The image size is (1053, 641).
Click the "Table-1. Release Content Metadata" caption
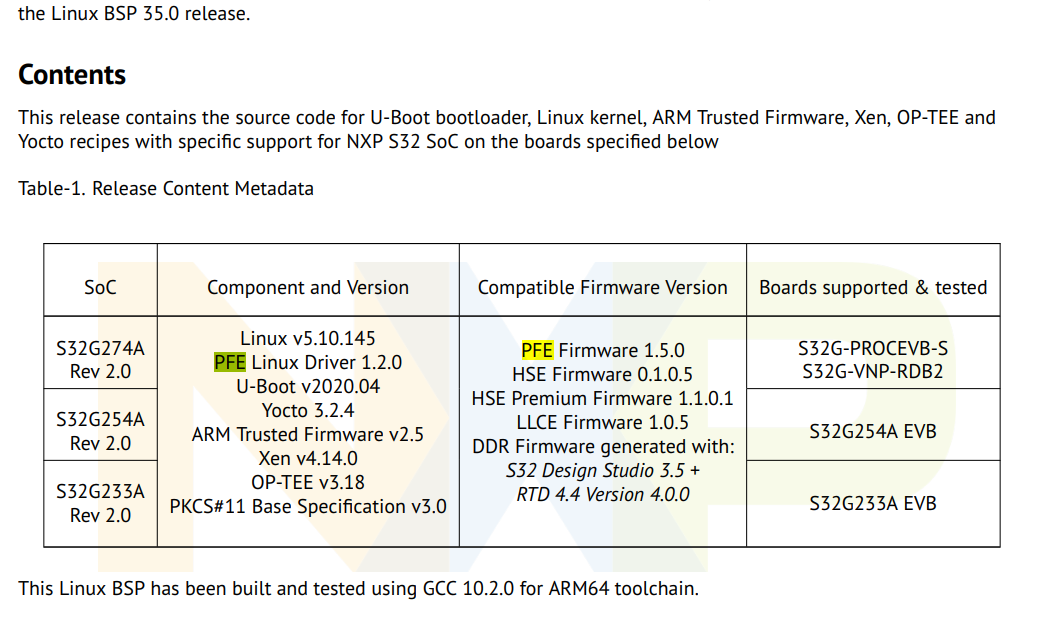pos(166,188)
